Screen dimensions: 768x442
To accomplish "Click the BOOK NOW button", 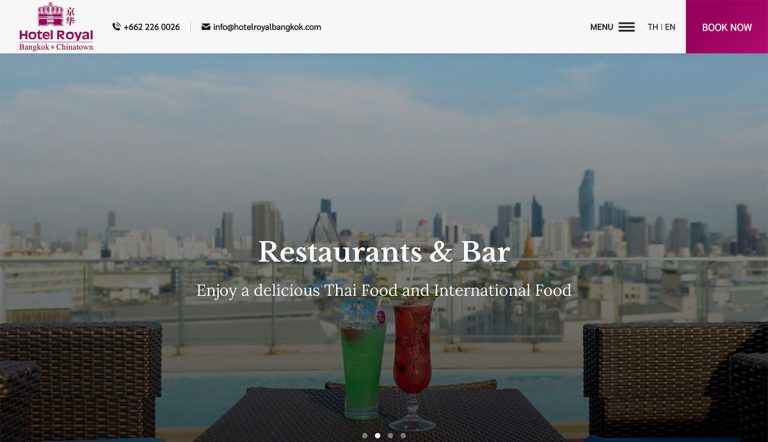I will pos(727,26).
